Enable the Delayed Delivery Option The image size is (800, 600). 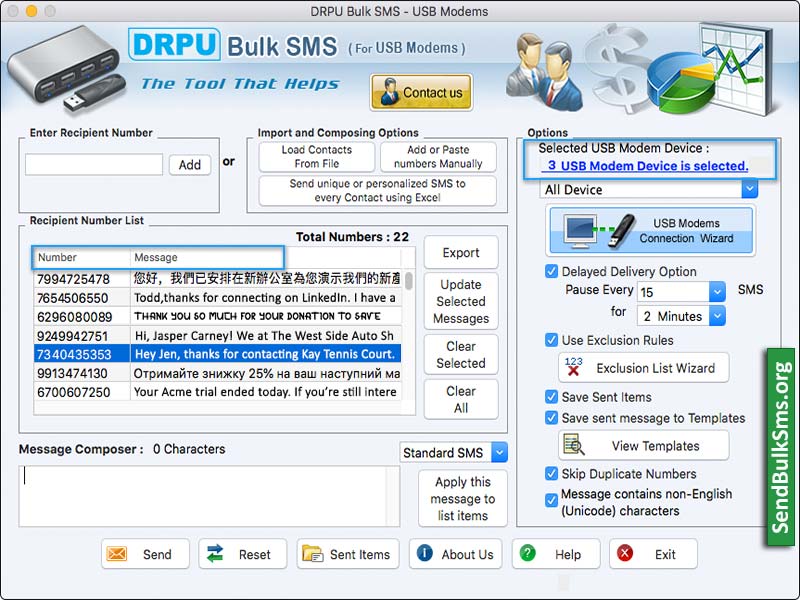click(x=550, y=272)
